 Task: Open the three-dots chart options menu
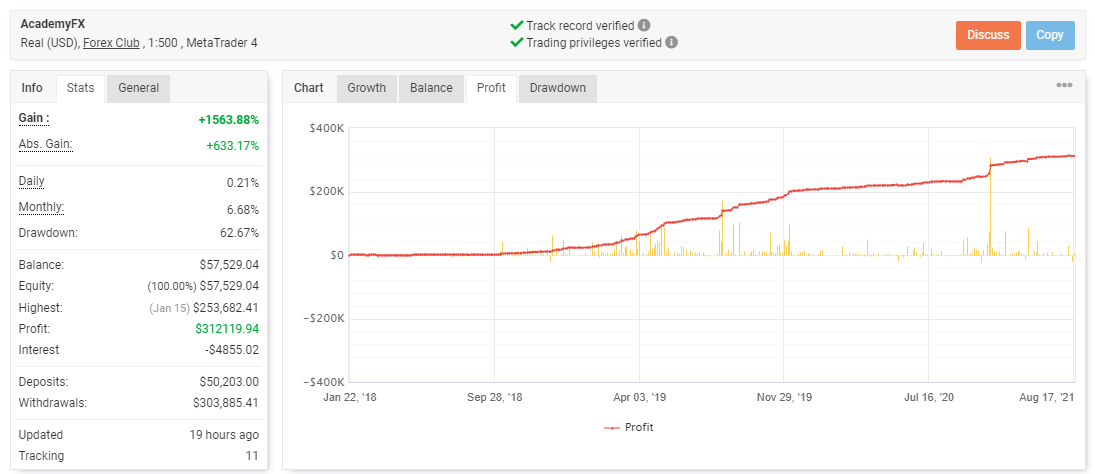point(1064,85)
